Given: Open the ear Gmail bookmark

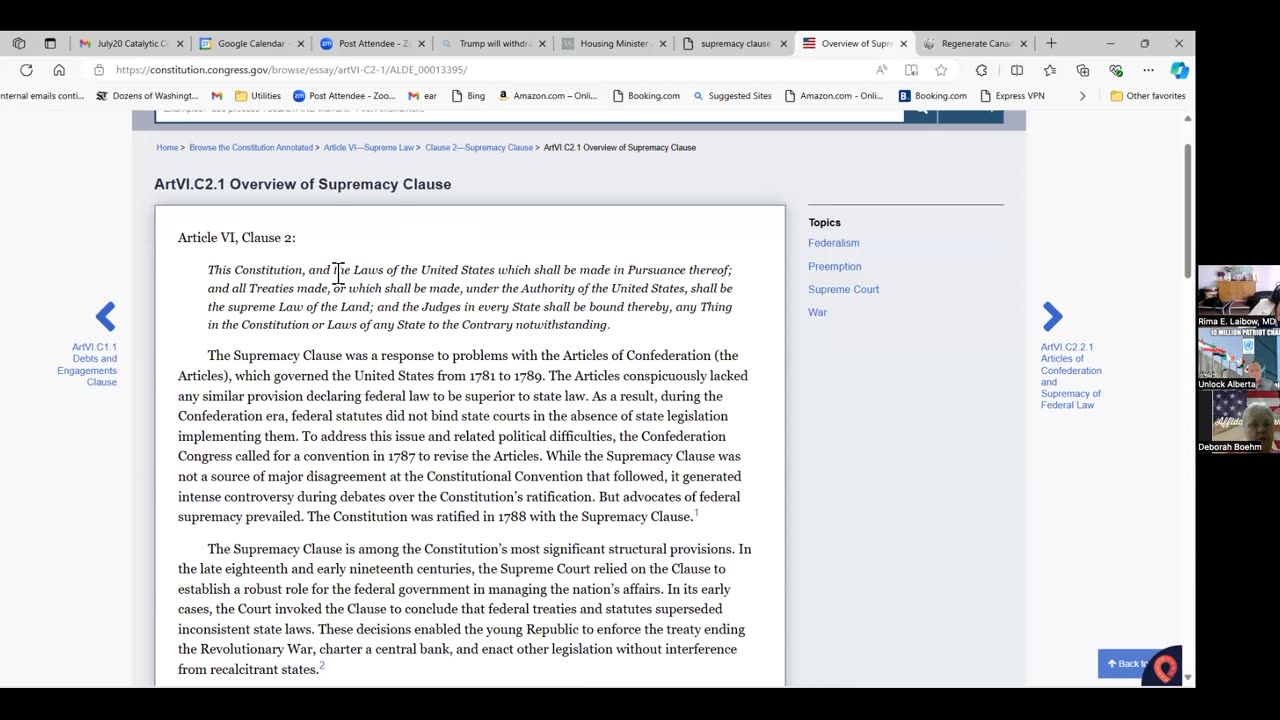Looking at the screenshot, I should pyautogui.click(x=422, y=96).
